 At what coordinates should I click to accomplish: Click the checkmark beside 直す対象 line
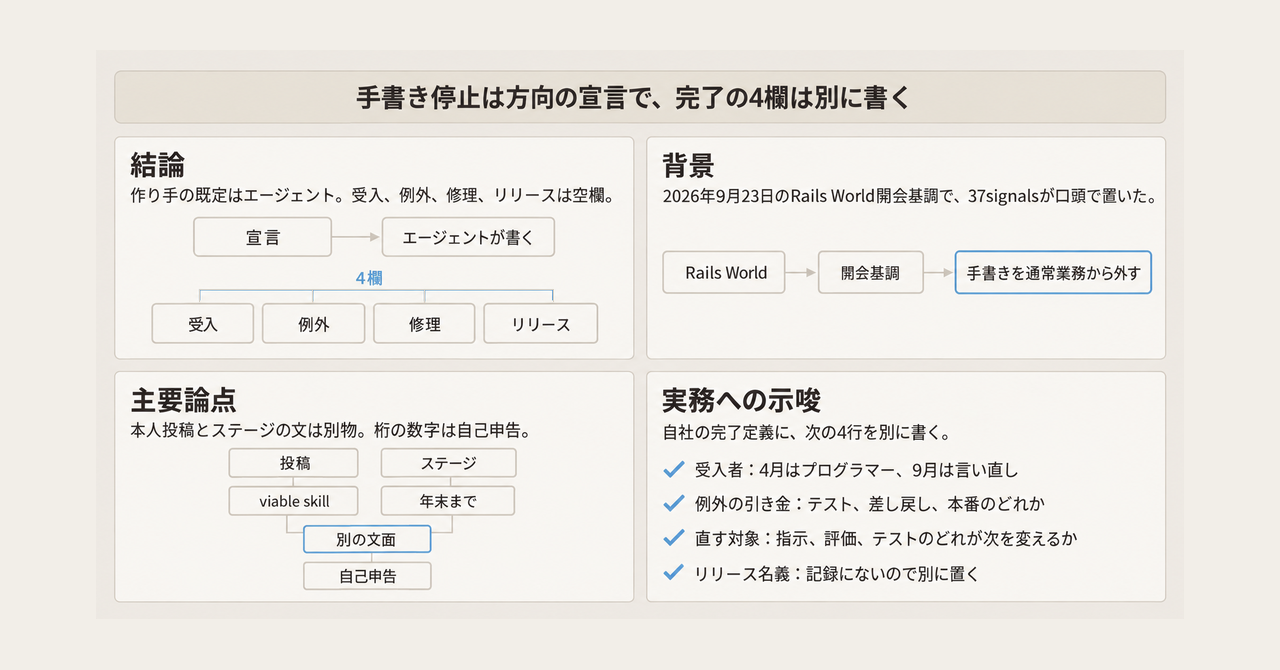click(673, 538)
